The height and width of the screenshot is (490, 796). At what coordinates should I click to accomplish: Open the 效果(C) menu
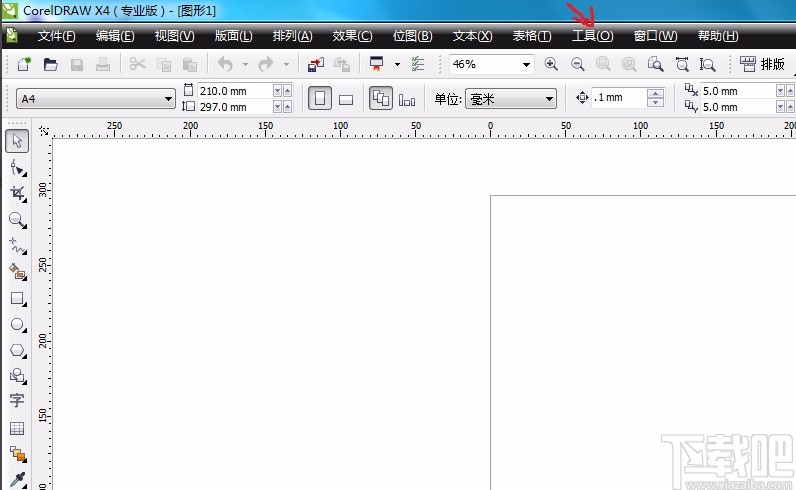[352, 36]
